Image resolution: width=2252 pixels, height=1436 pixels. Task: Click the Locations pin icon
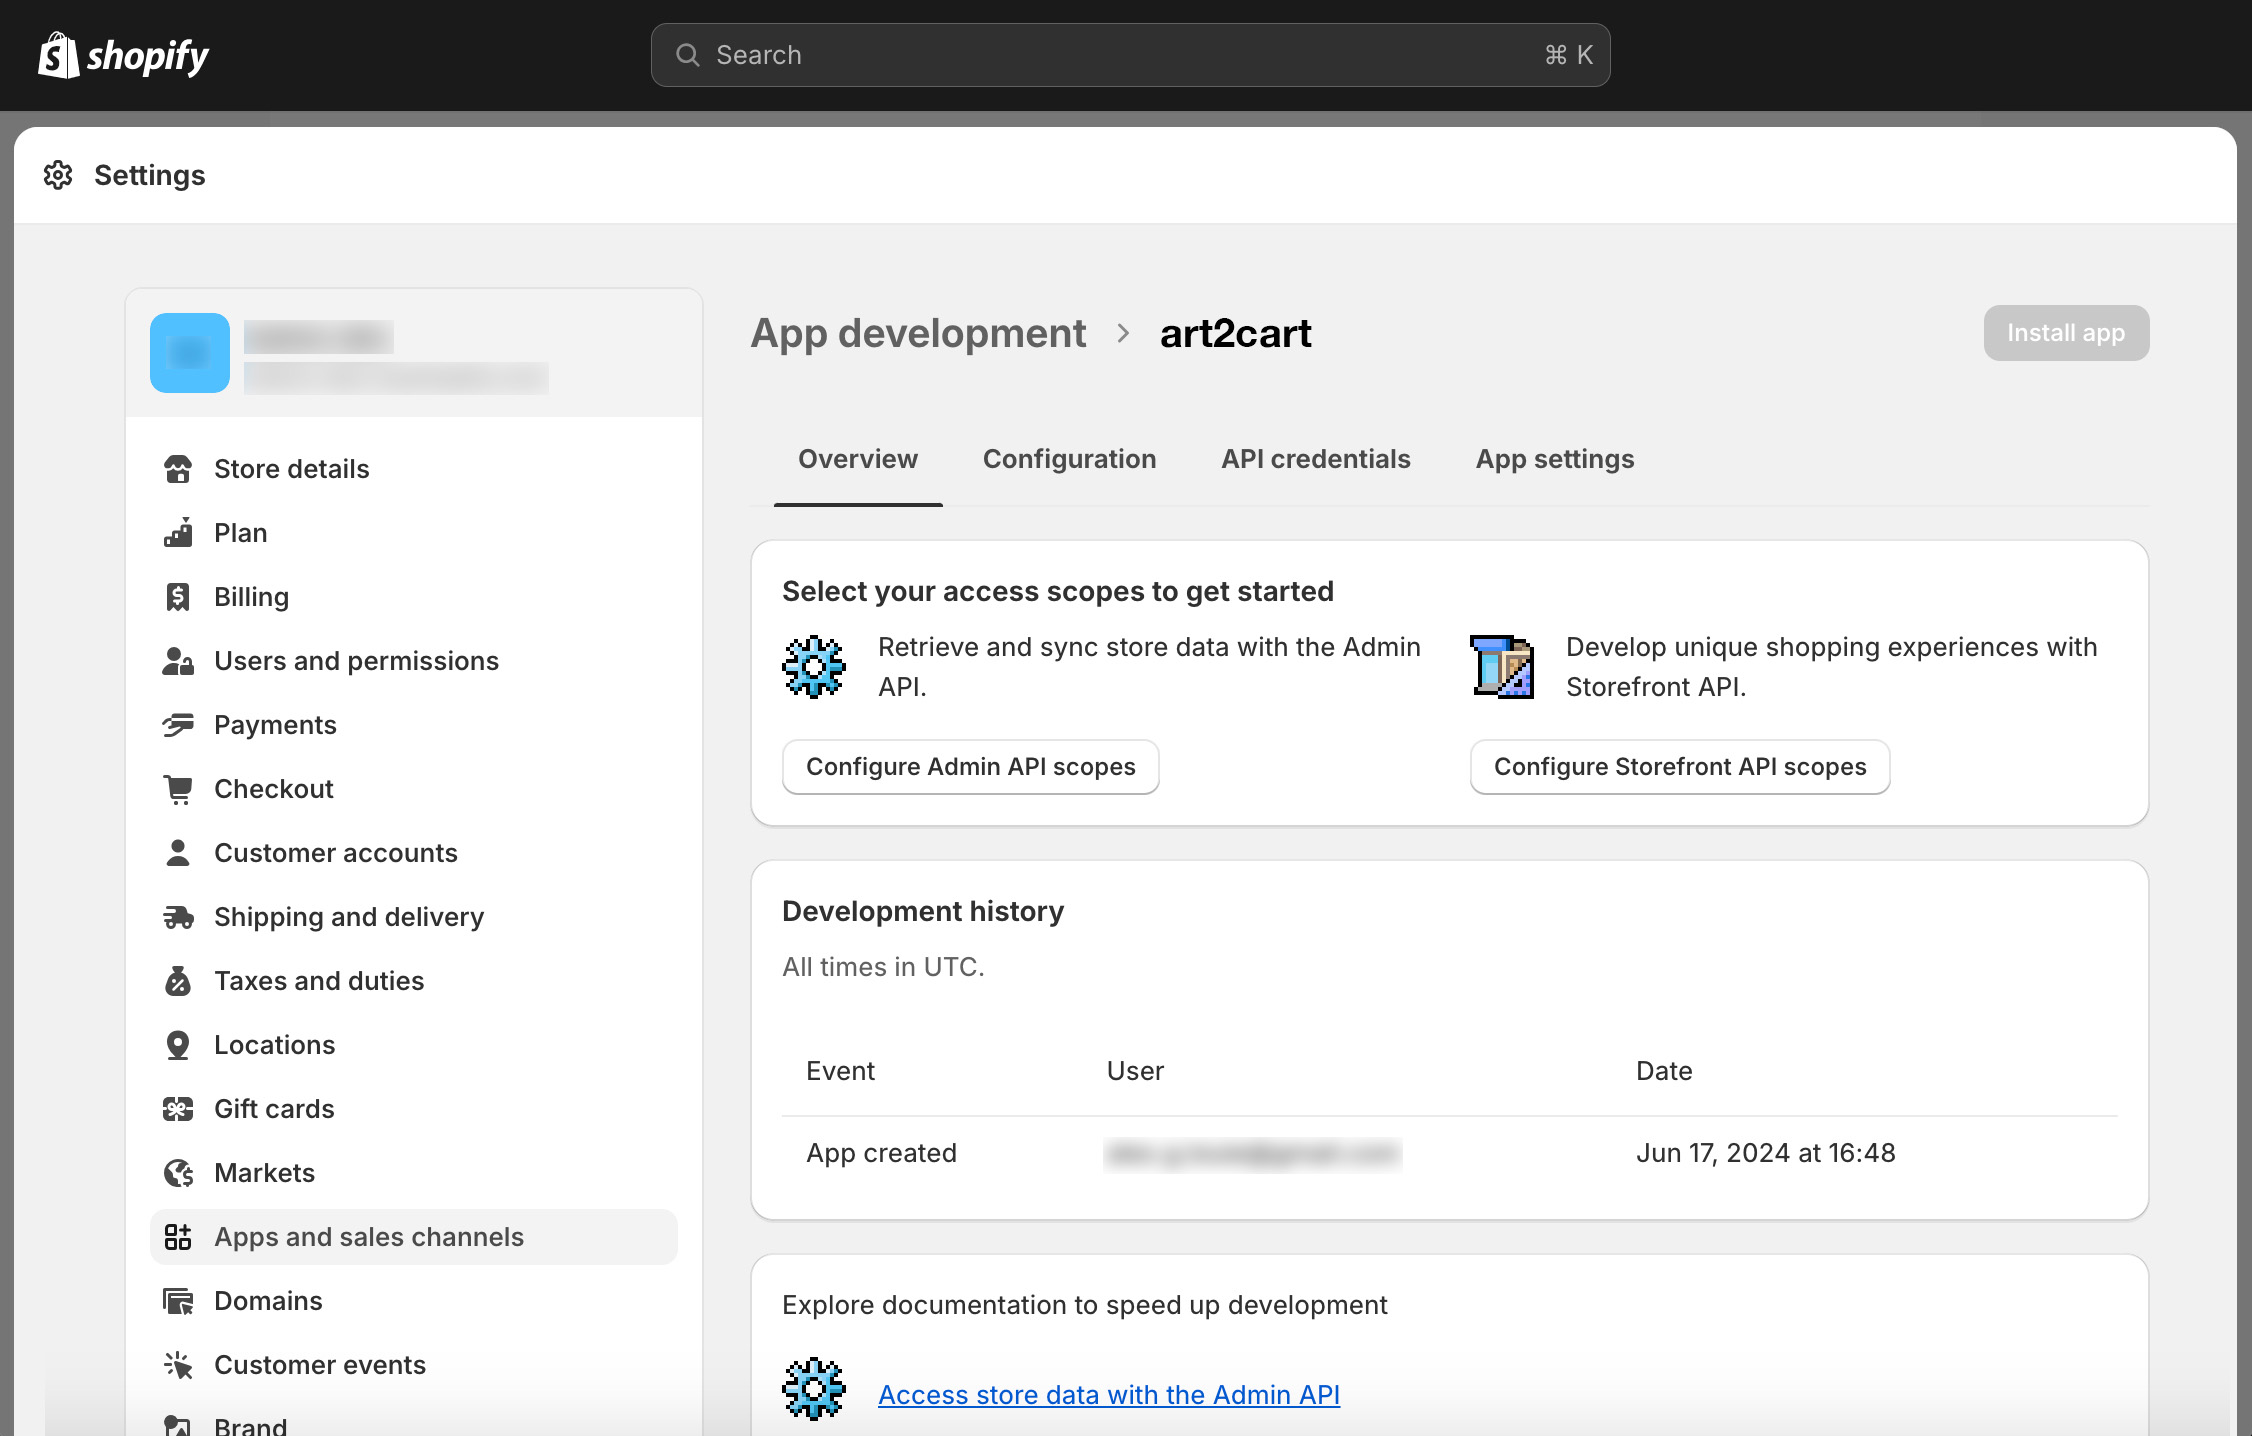coord(178,1045)
